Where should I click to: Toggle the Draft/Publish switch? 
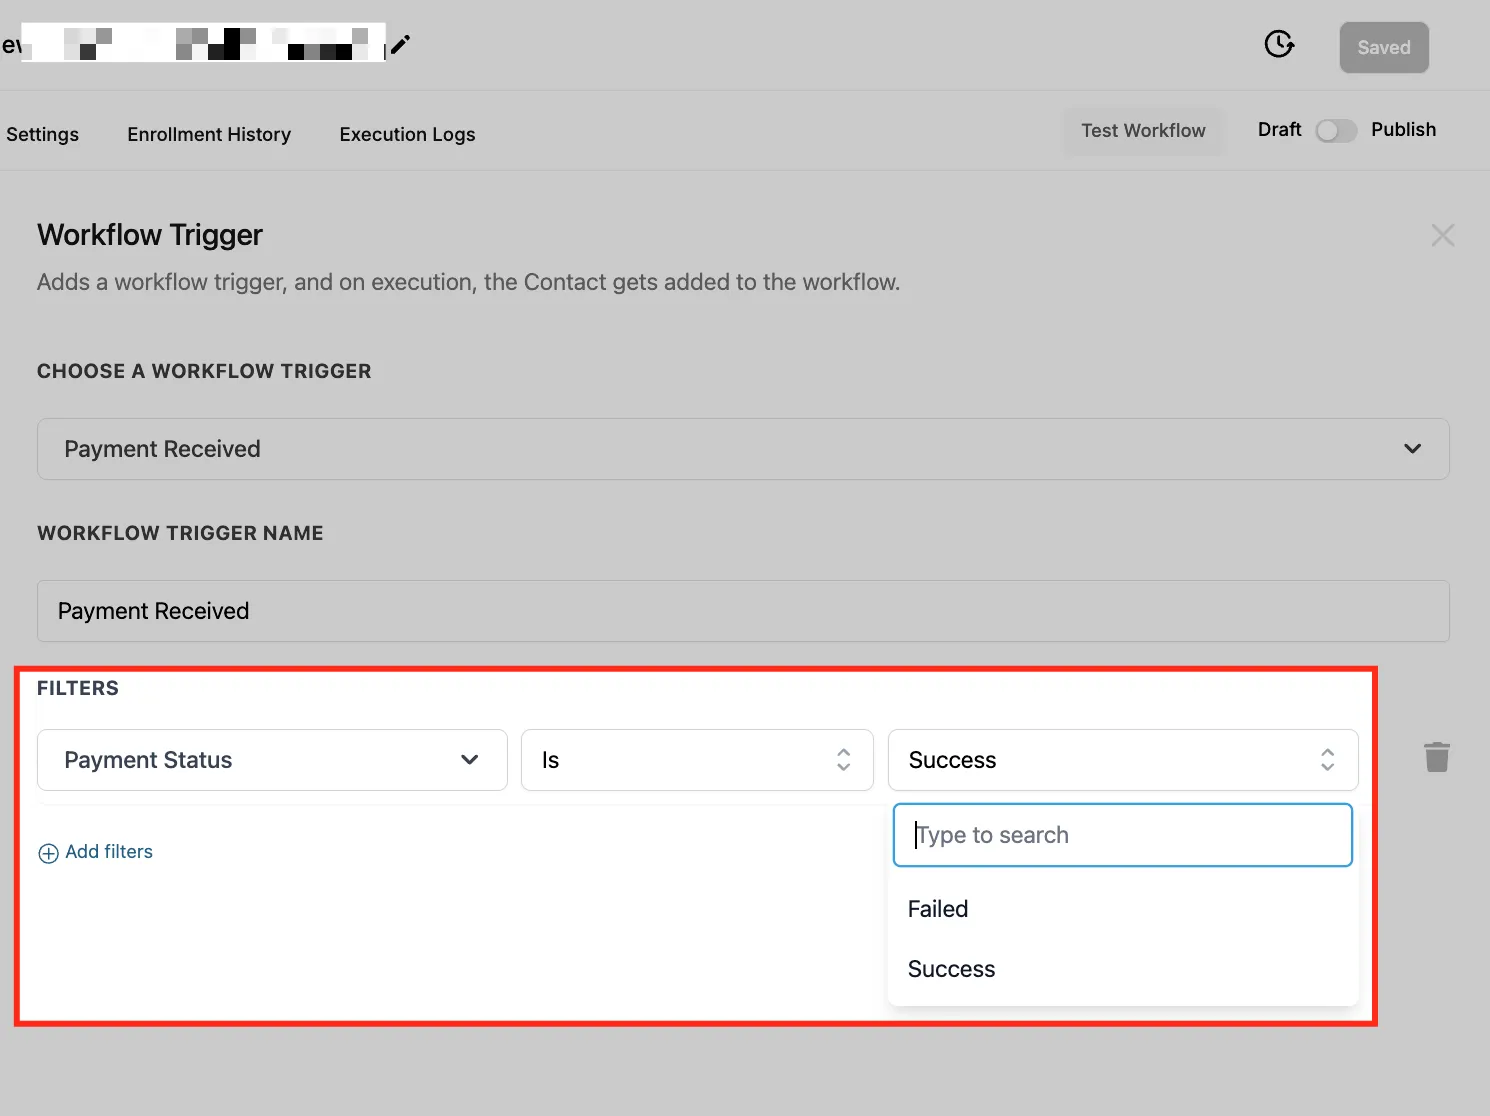pos(1336,131)
